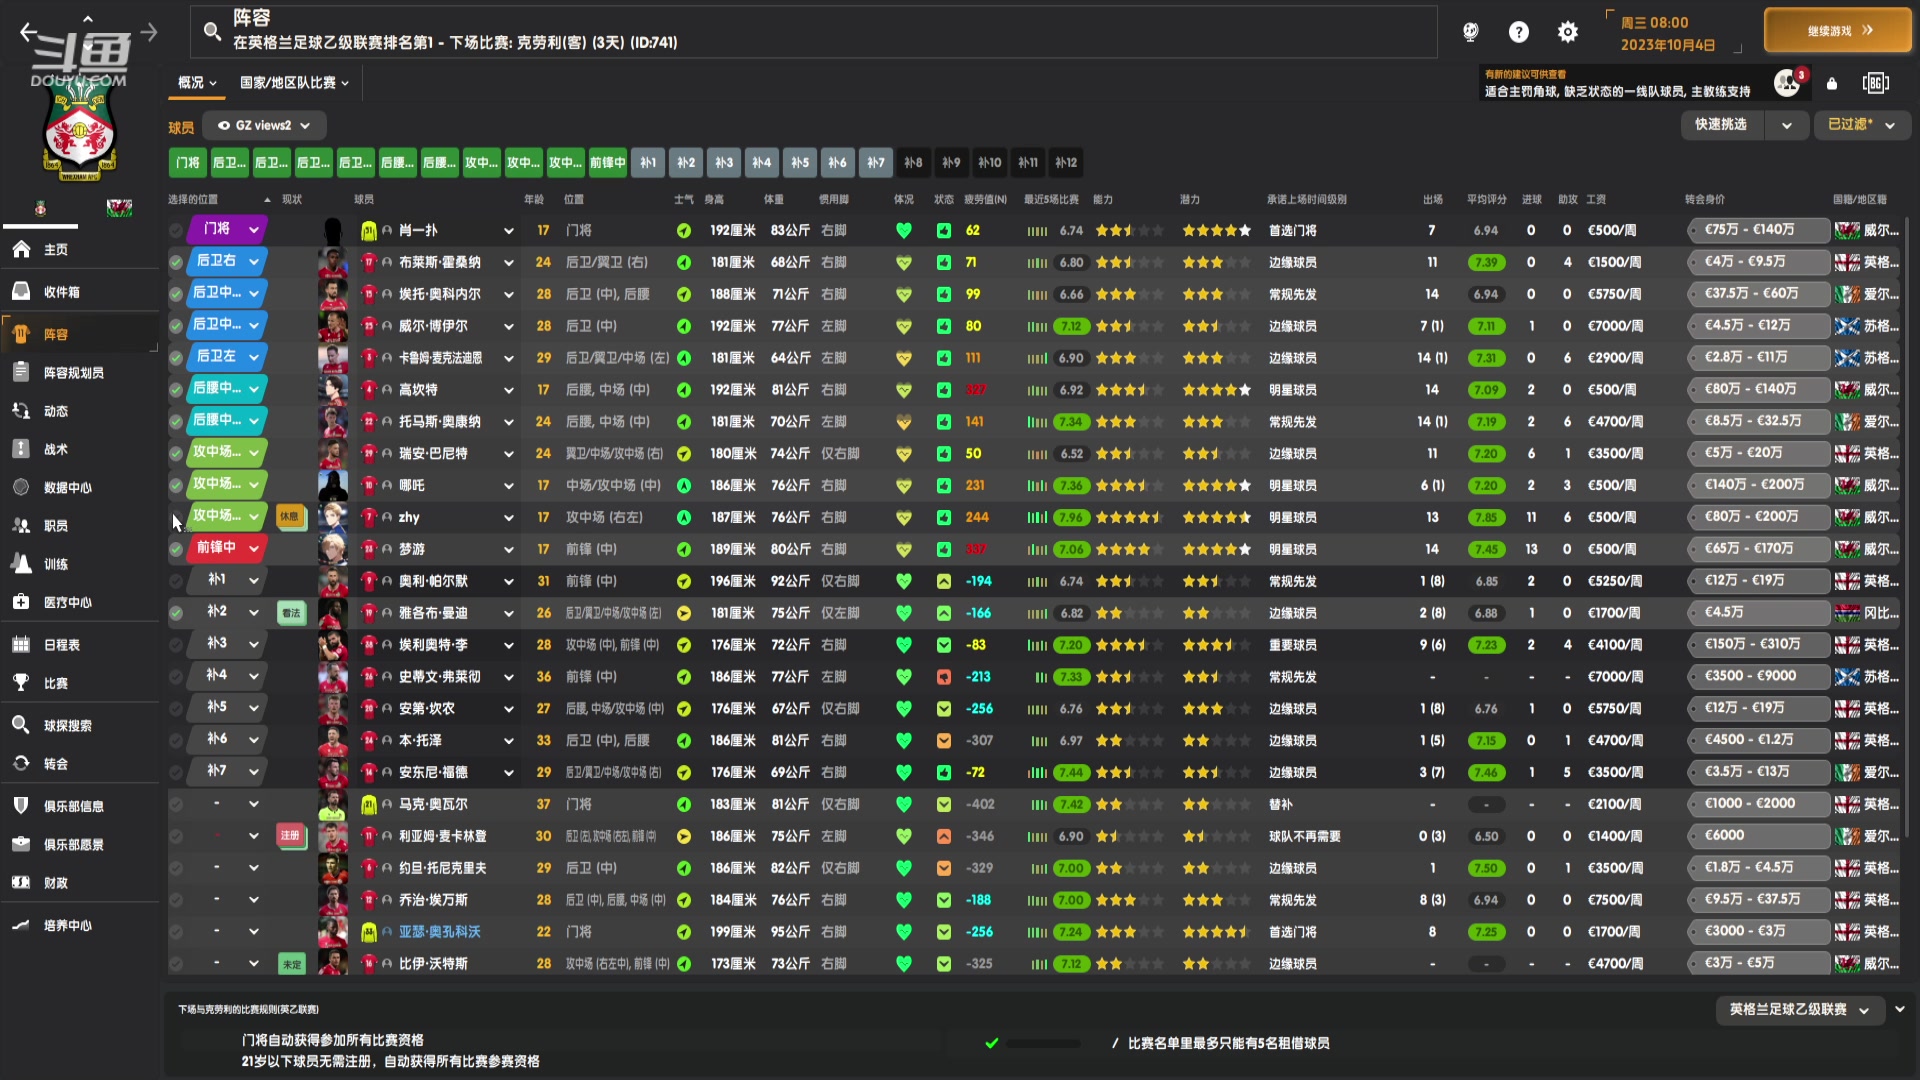Click value bar €140万 - €200万 for 哪吒

(1758, 485)
